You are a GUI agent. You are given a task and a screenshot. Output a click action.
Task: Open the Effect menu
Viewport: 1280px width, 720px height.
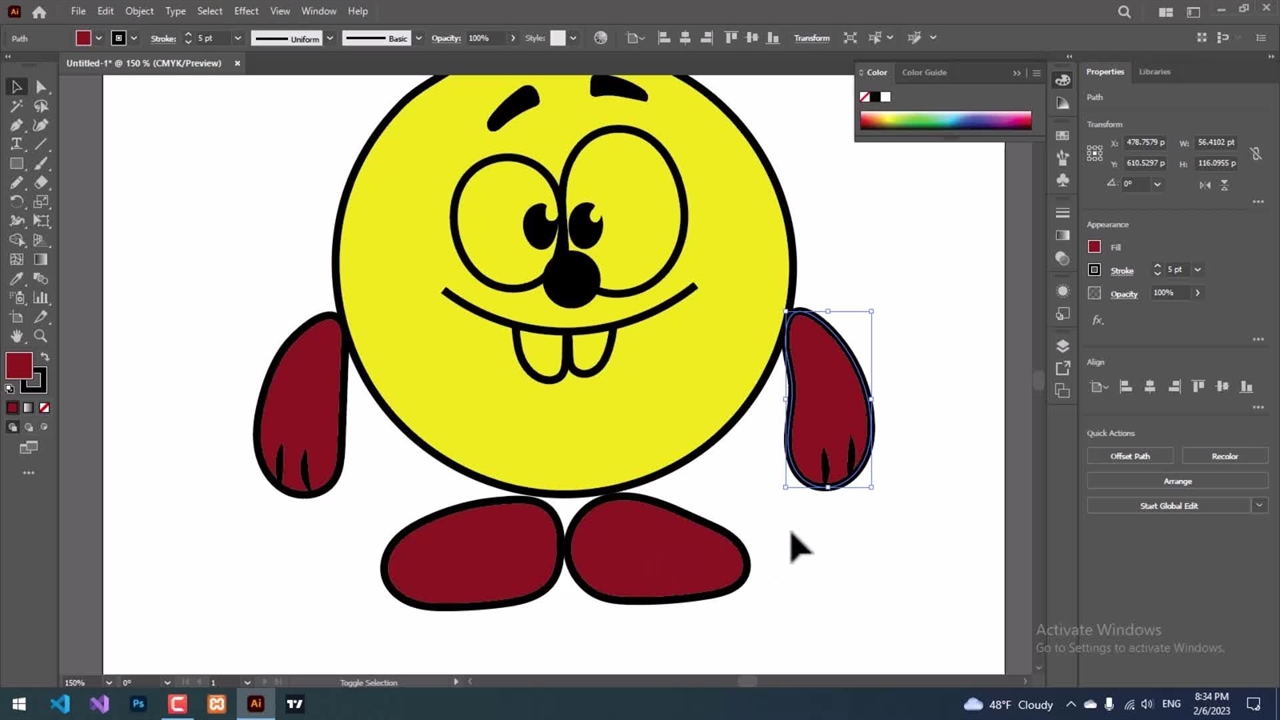click(246, 11)
